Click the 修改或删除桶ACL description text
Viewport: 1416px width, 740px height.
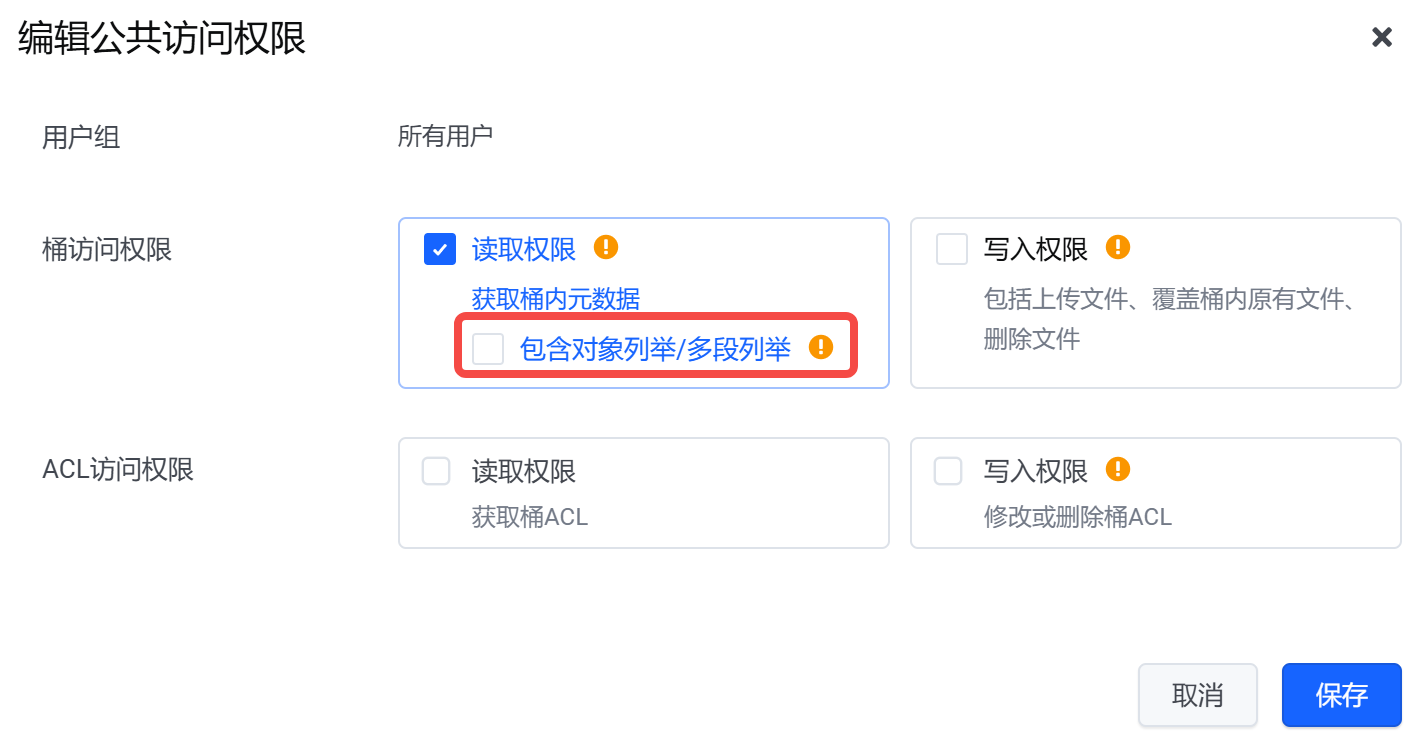pyautogui.click(x=1078, y=517)
